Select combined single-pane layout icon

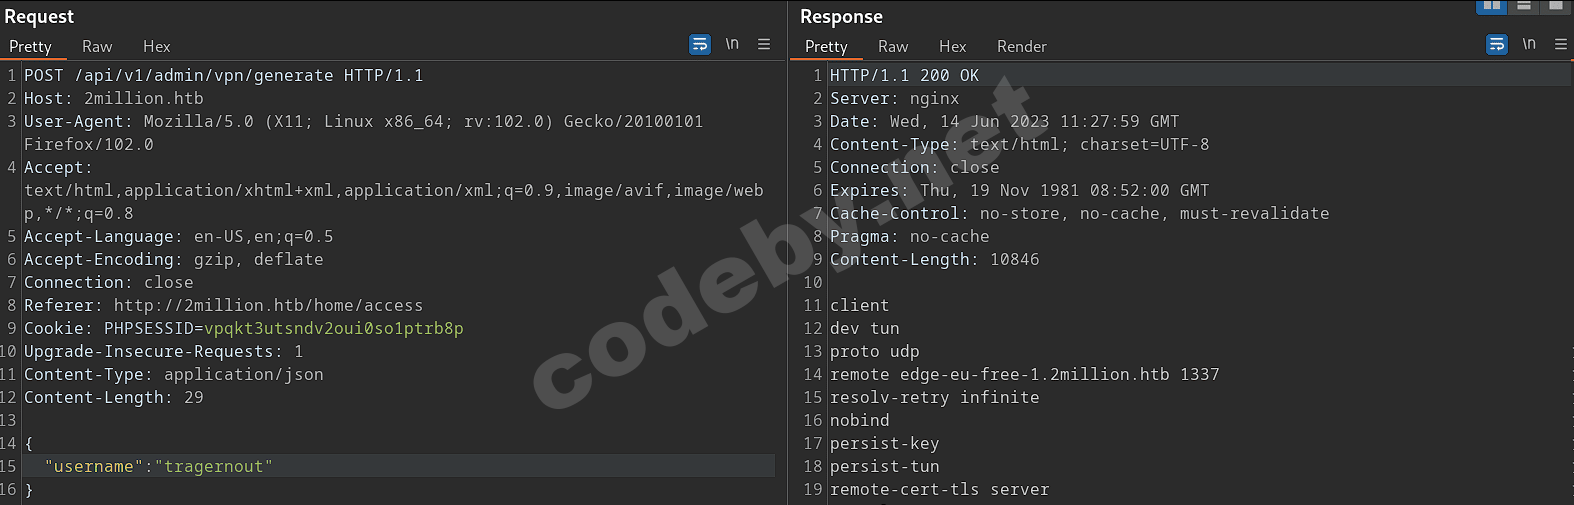(x=1556, y=6)
